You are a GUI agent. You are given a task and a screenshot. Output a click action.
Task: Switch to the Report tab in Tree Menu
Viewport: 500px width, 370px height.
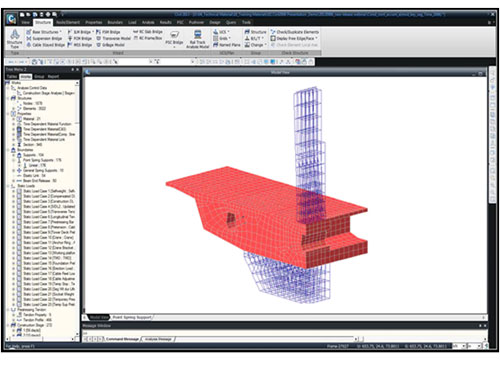(x=53, y=76)
